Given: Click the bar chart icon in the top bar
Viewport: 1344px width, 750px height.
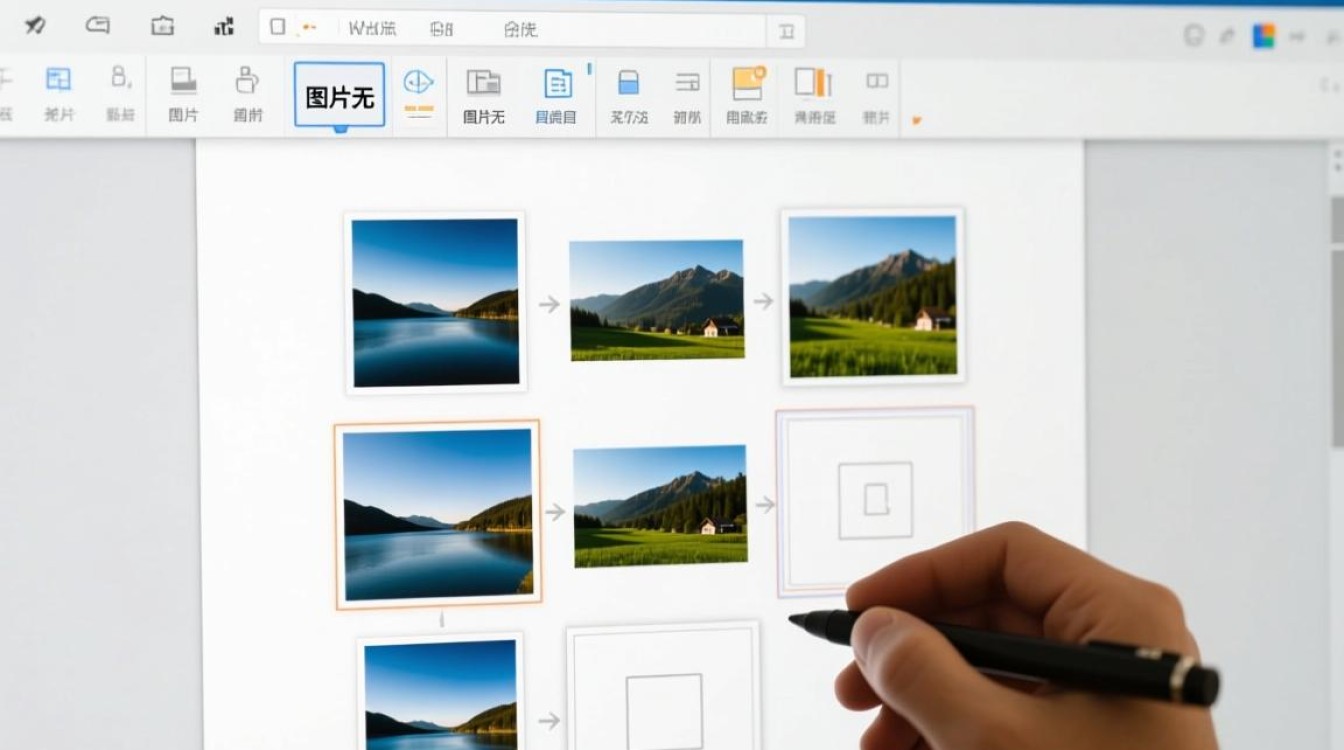Looking at the screenshot, I should pyautogui.click(x=224, y=27).
